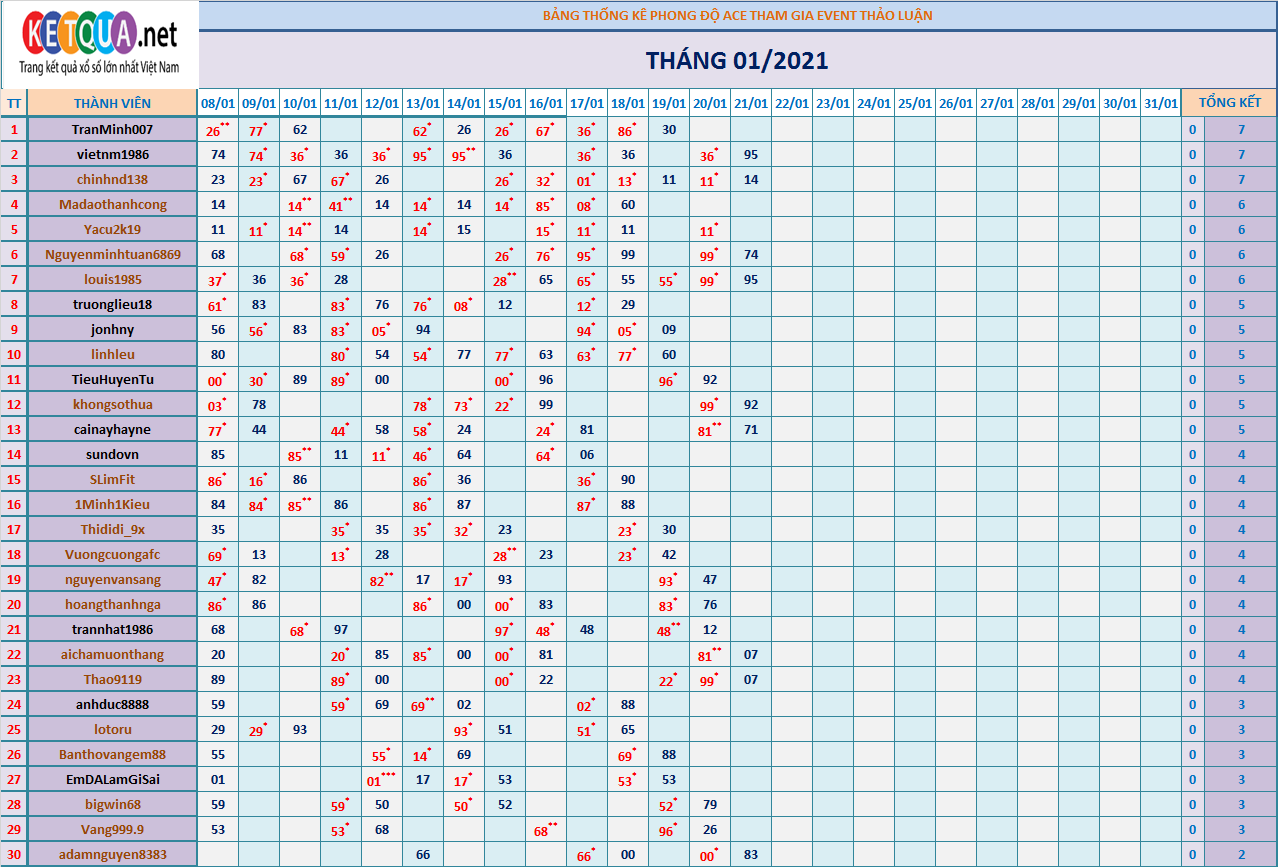Select member Madaothanhcong in the list
1278x867 pixels.
pyautogui.click(x=112, y=204)
